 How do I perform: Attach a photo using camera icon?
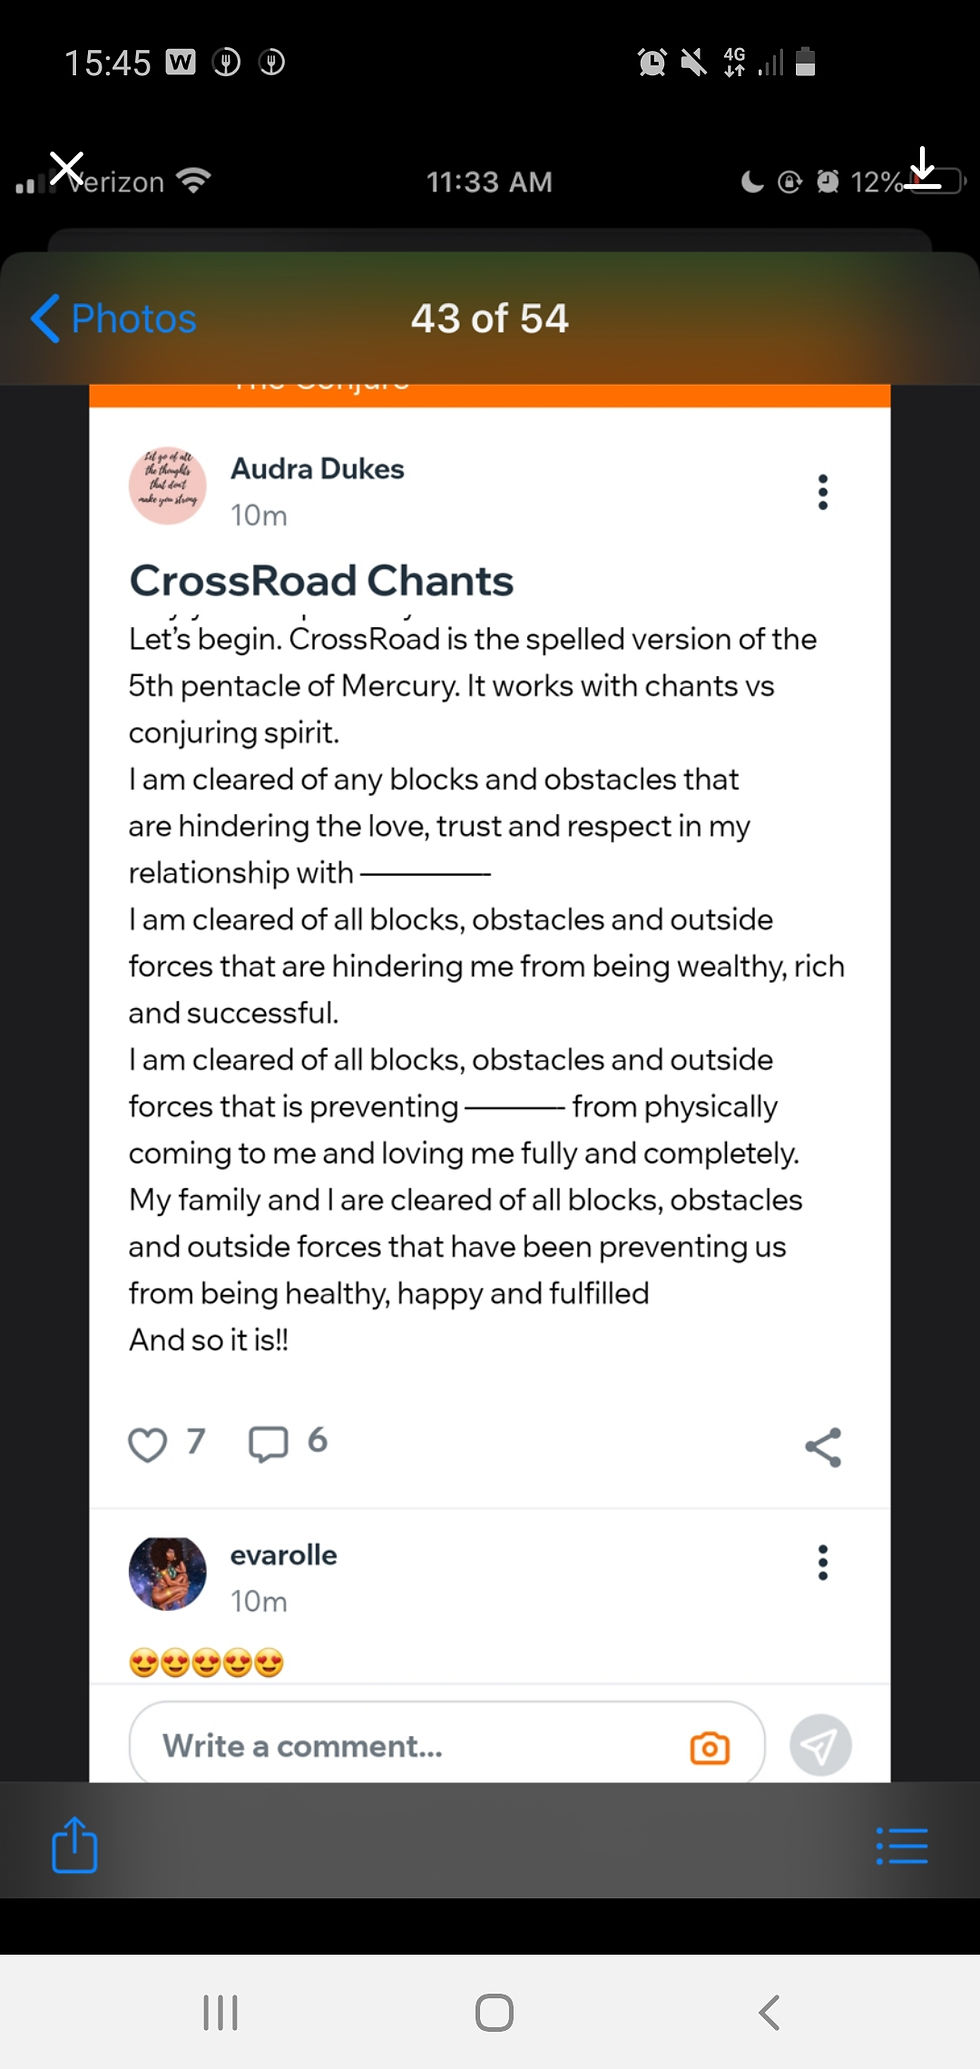click(710, 1747)
